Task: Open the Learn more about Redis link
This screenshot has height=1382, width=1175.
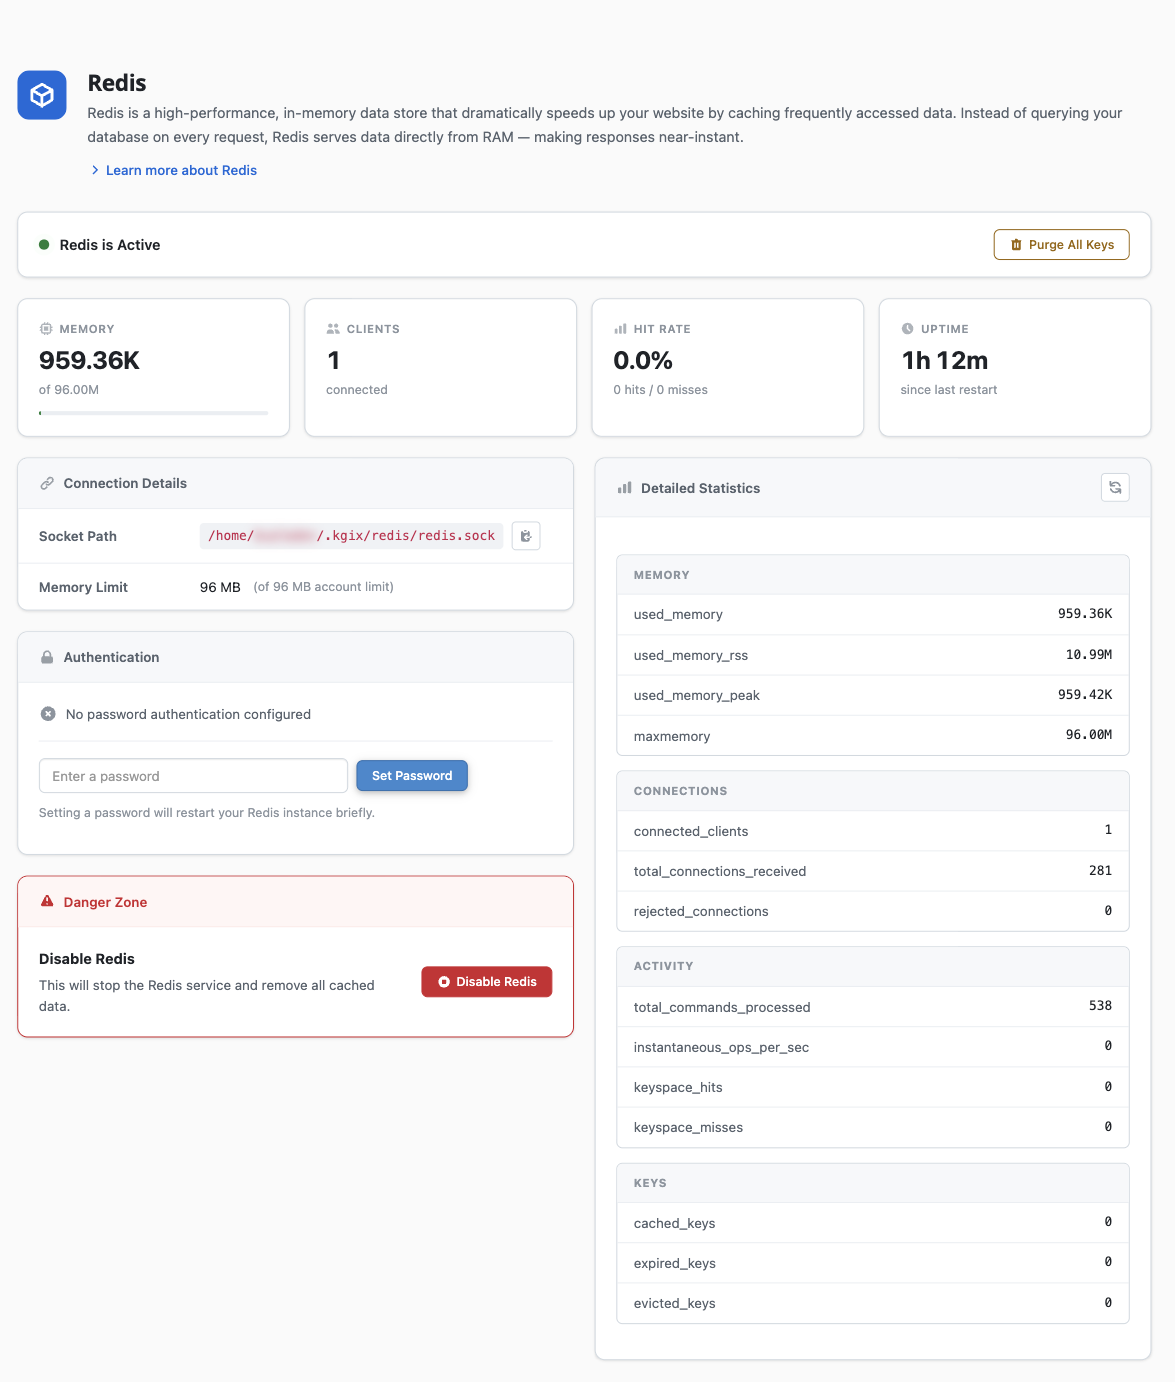Action: pos(181,170)
